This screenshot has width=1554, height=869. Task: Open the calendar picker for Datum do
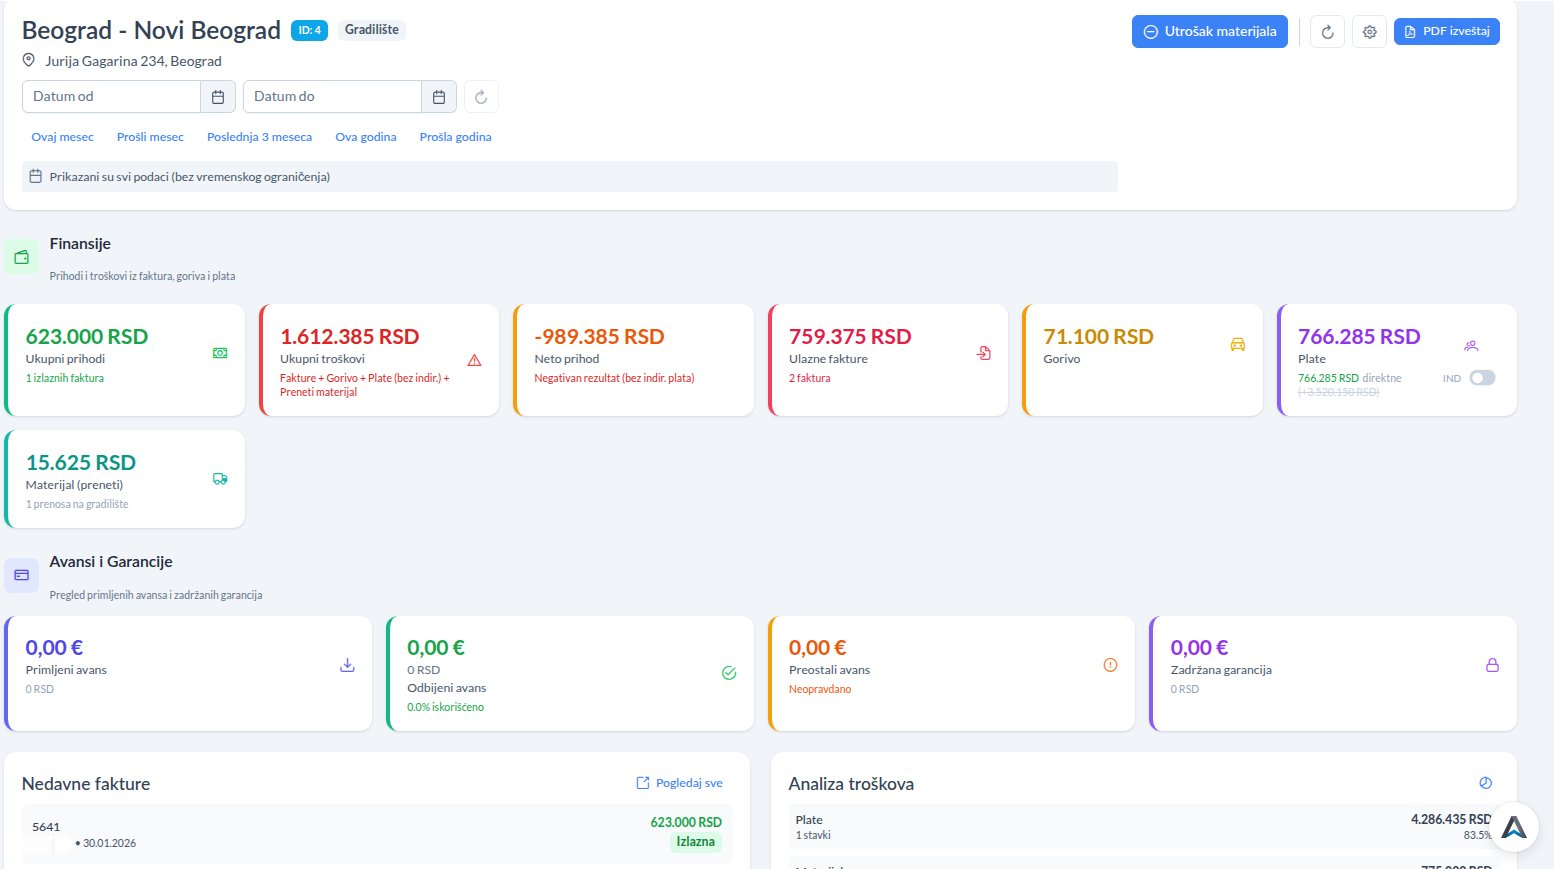(439, 96)
